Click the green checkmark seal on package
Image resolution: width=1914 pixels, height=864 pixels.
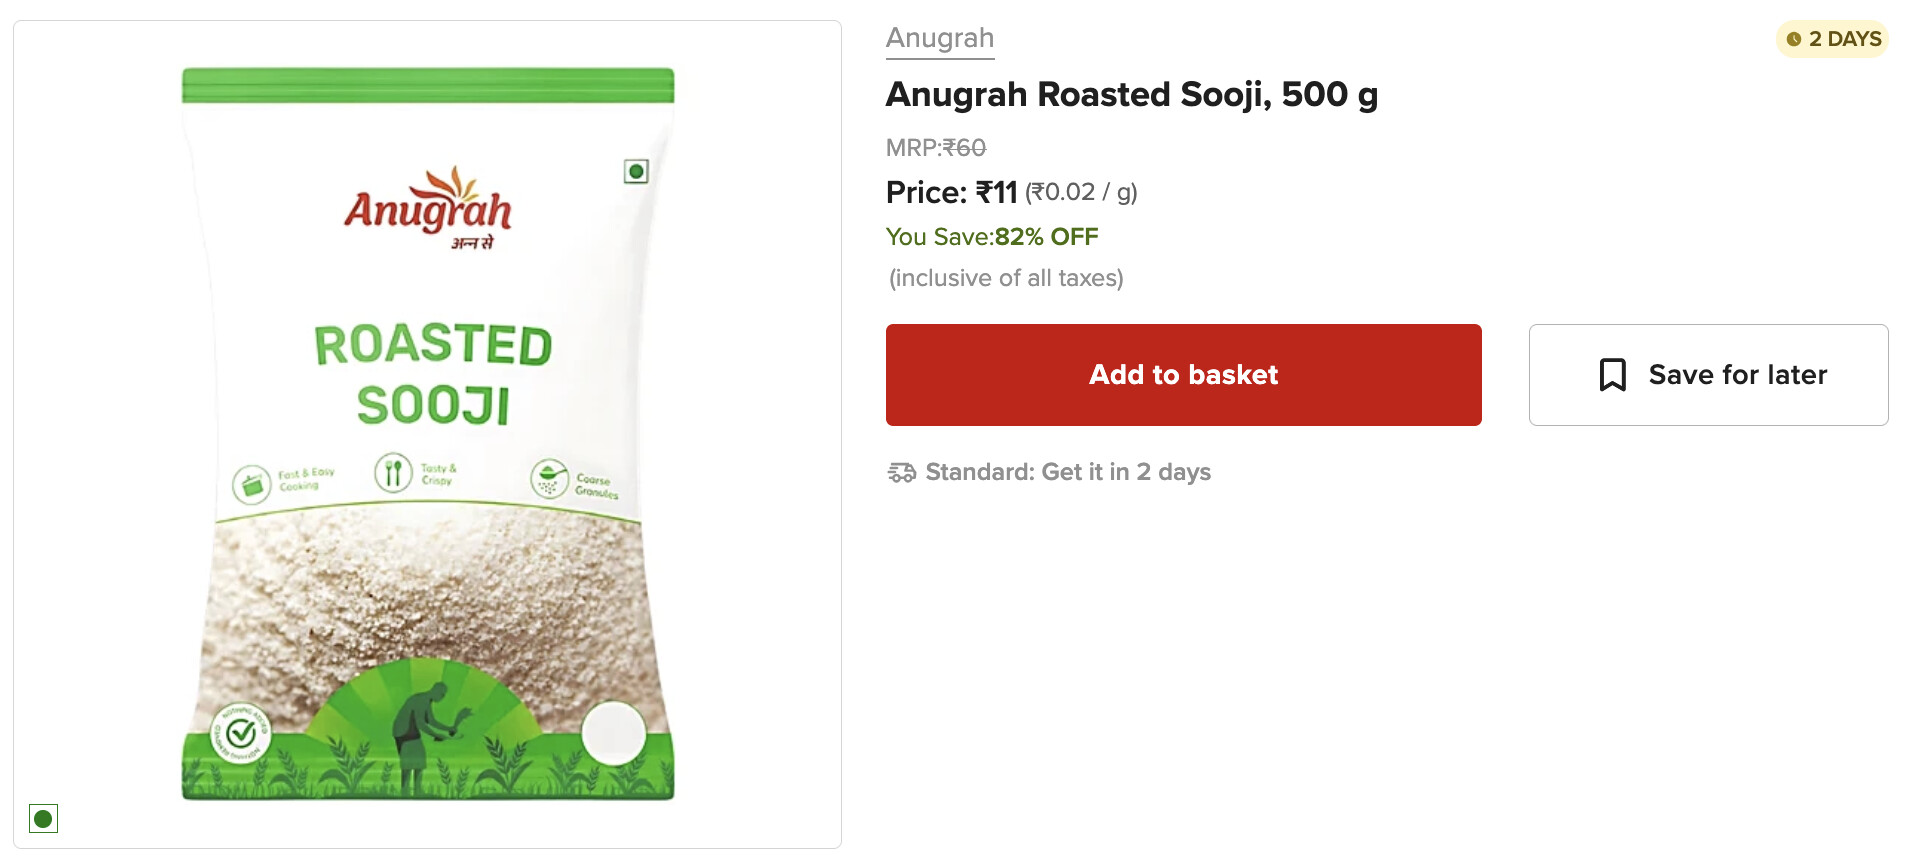[x=241, y=733]
